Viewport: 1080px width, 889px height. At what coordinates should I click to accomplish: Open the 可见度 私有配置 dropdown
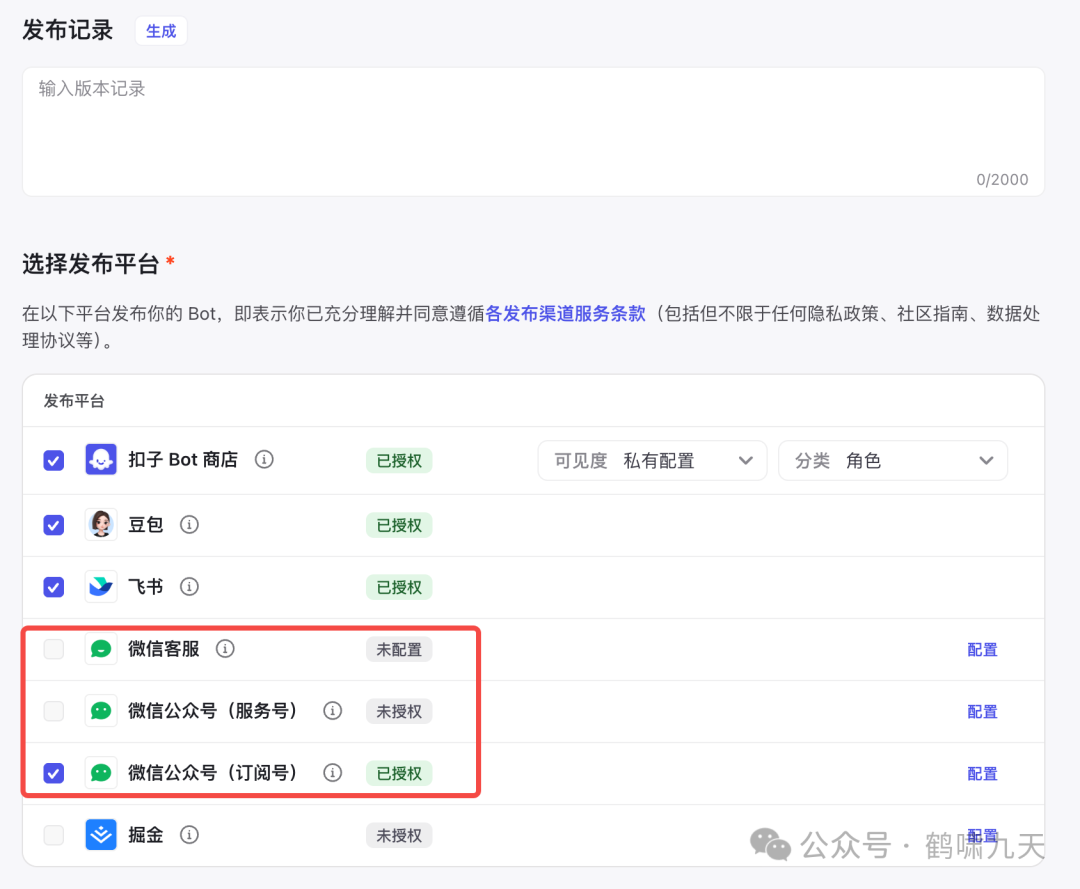coord(652,461)
